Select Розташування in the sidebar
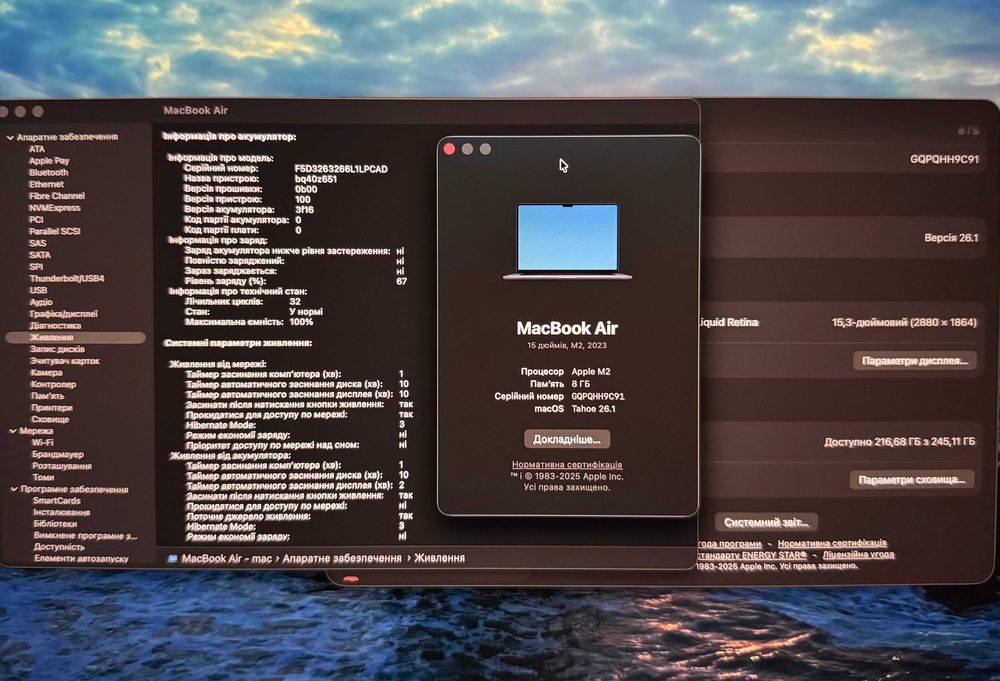 coord(62,466)
